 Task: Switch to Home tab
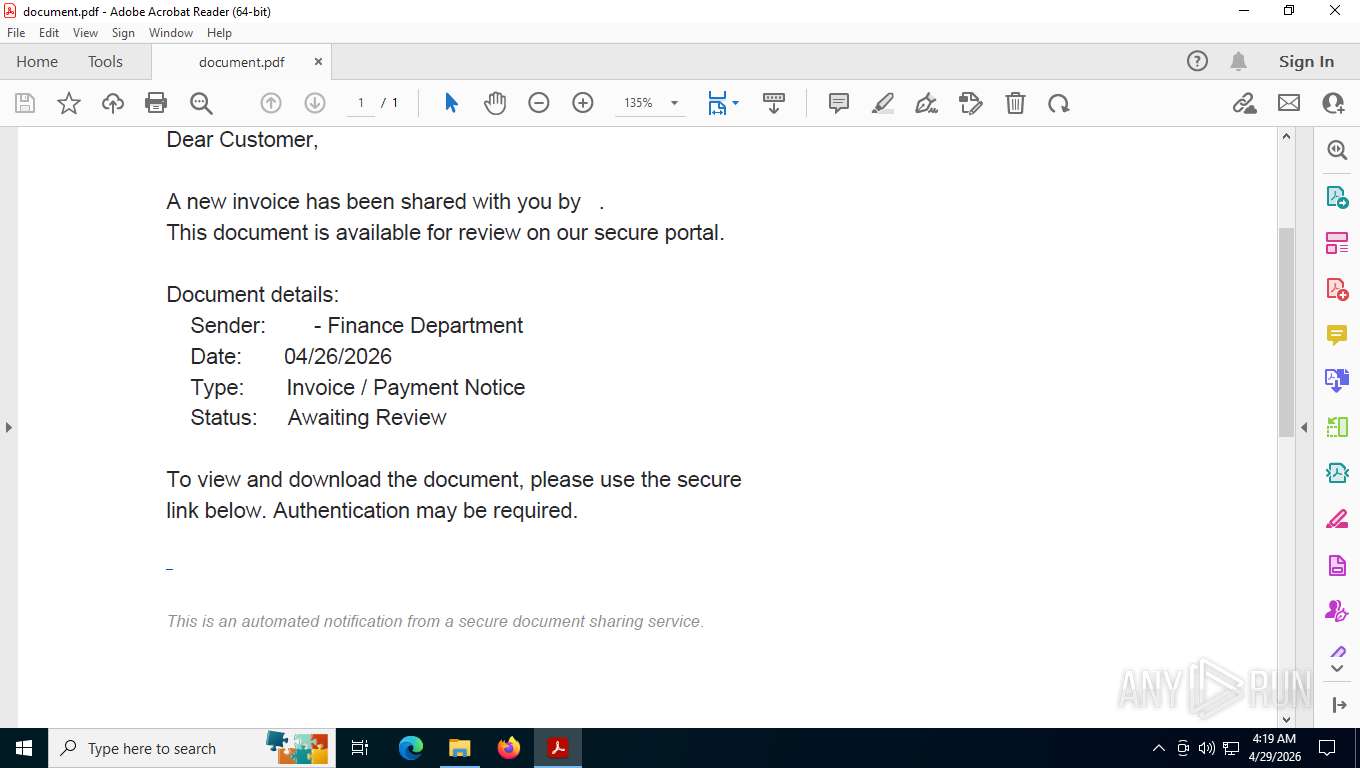37,61
